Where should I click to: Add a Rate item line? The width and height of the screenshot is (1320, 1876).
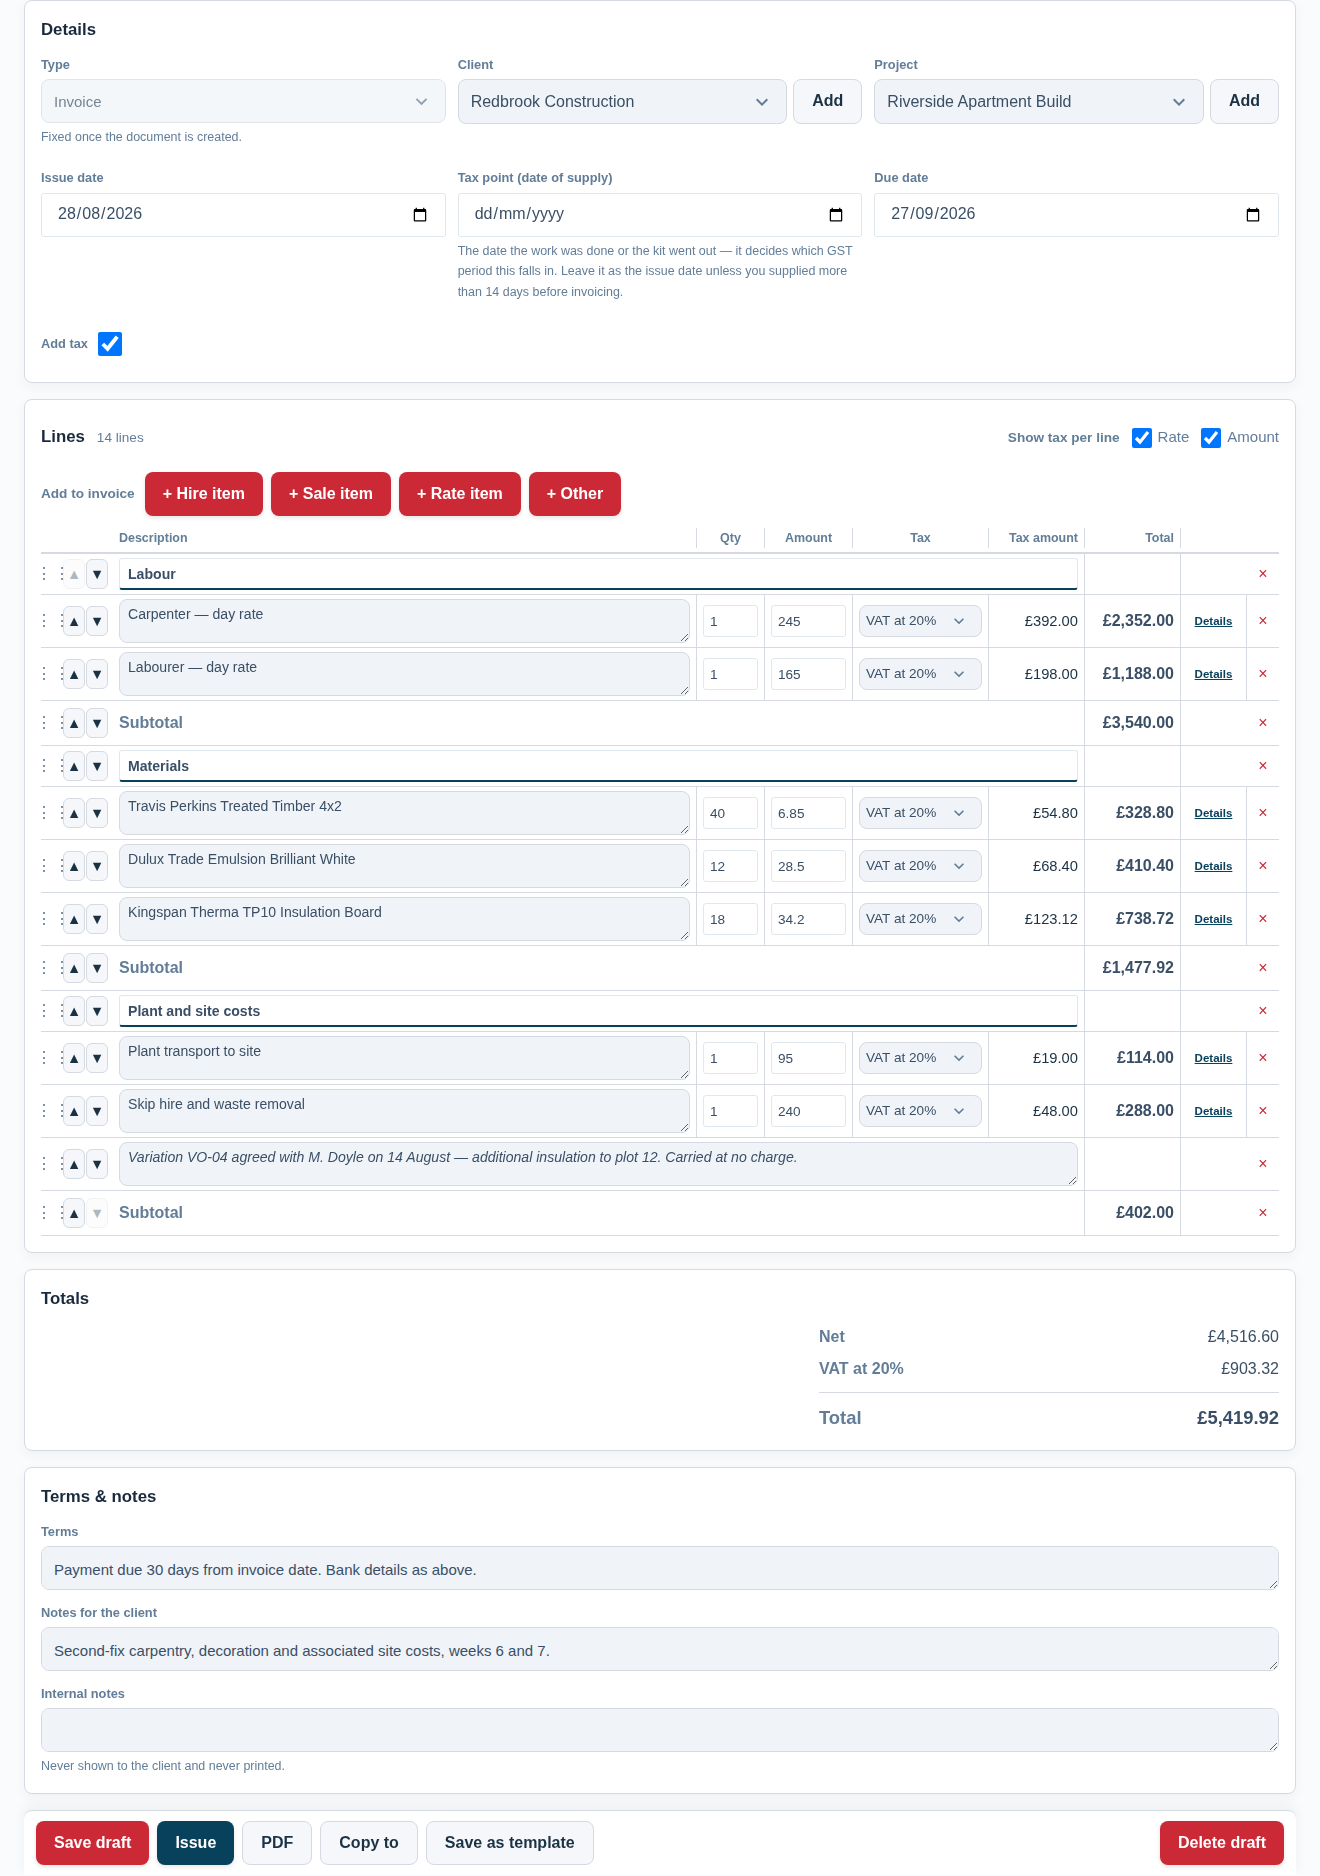(460, 494)
